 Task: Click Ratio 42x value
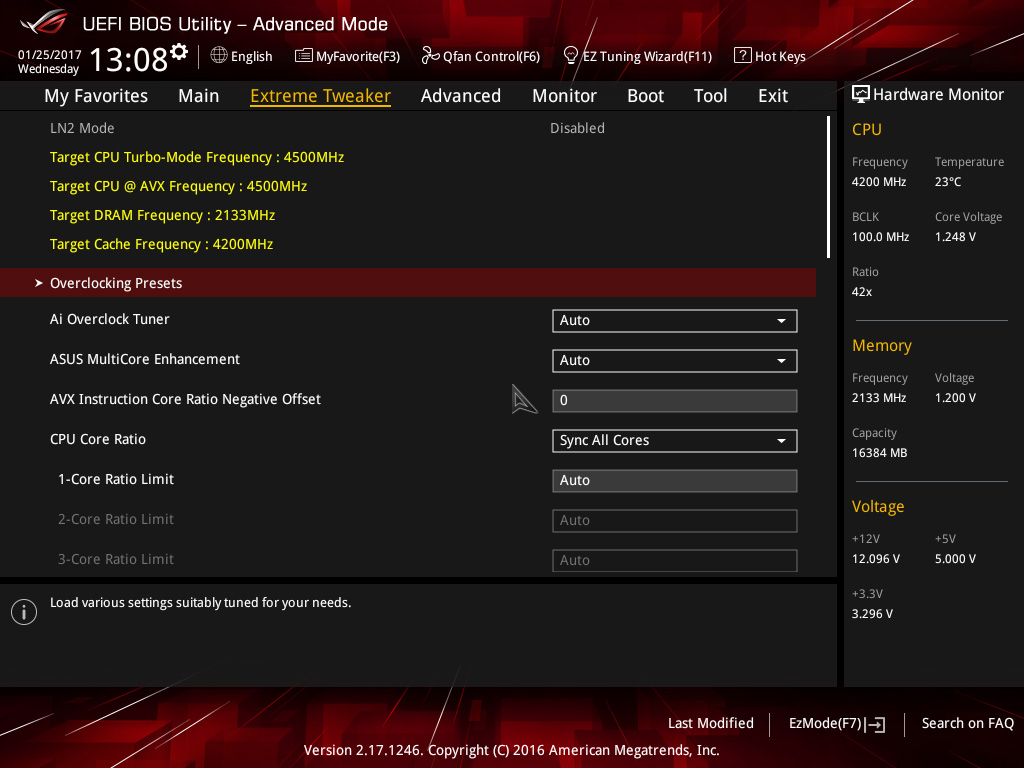pyautogui.click(x=861, y=292)
